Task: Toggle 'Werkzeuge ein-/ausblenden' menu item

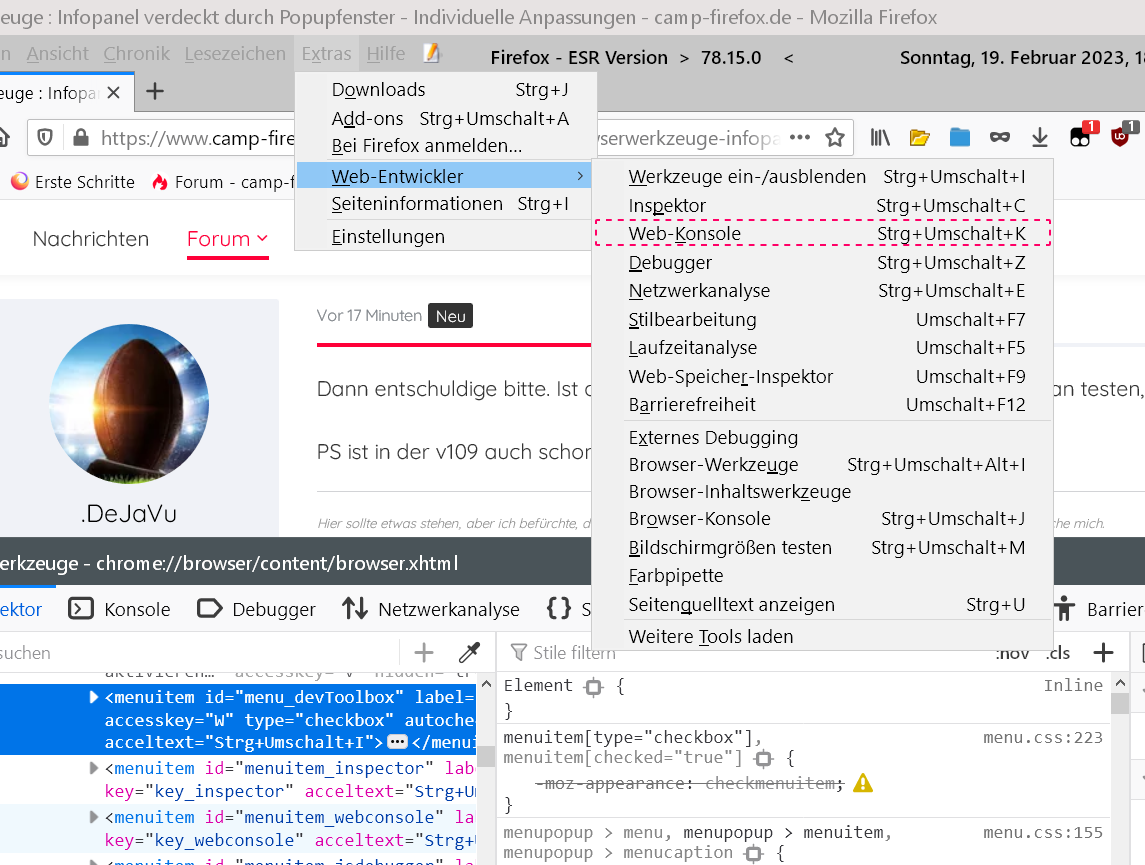Action: pyautogui.click(x=747, y=177)
